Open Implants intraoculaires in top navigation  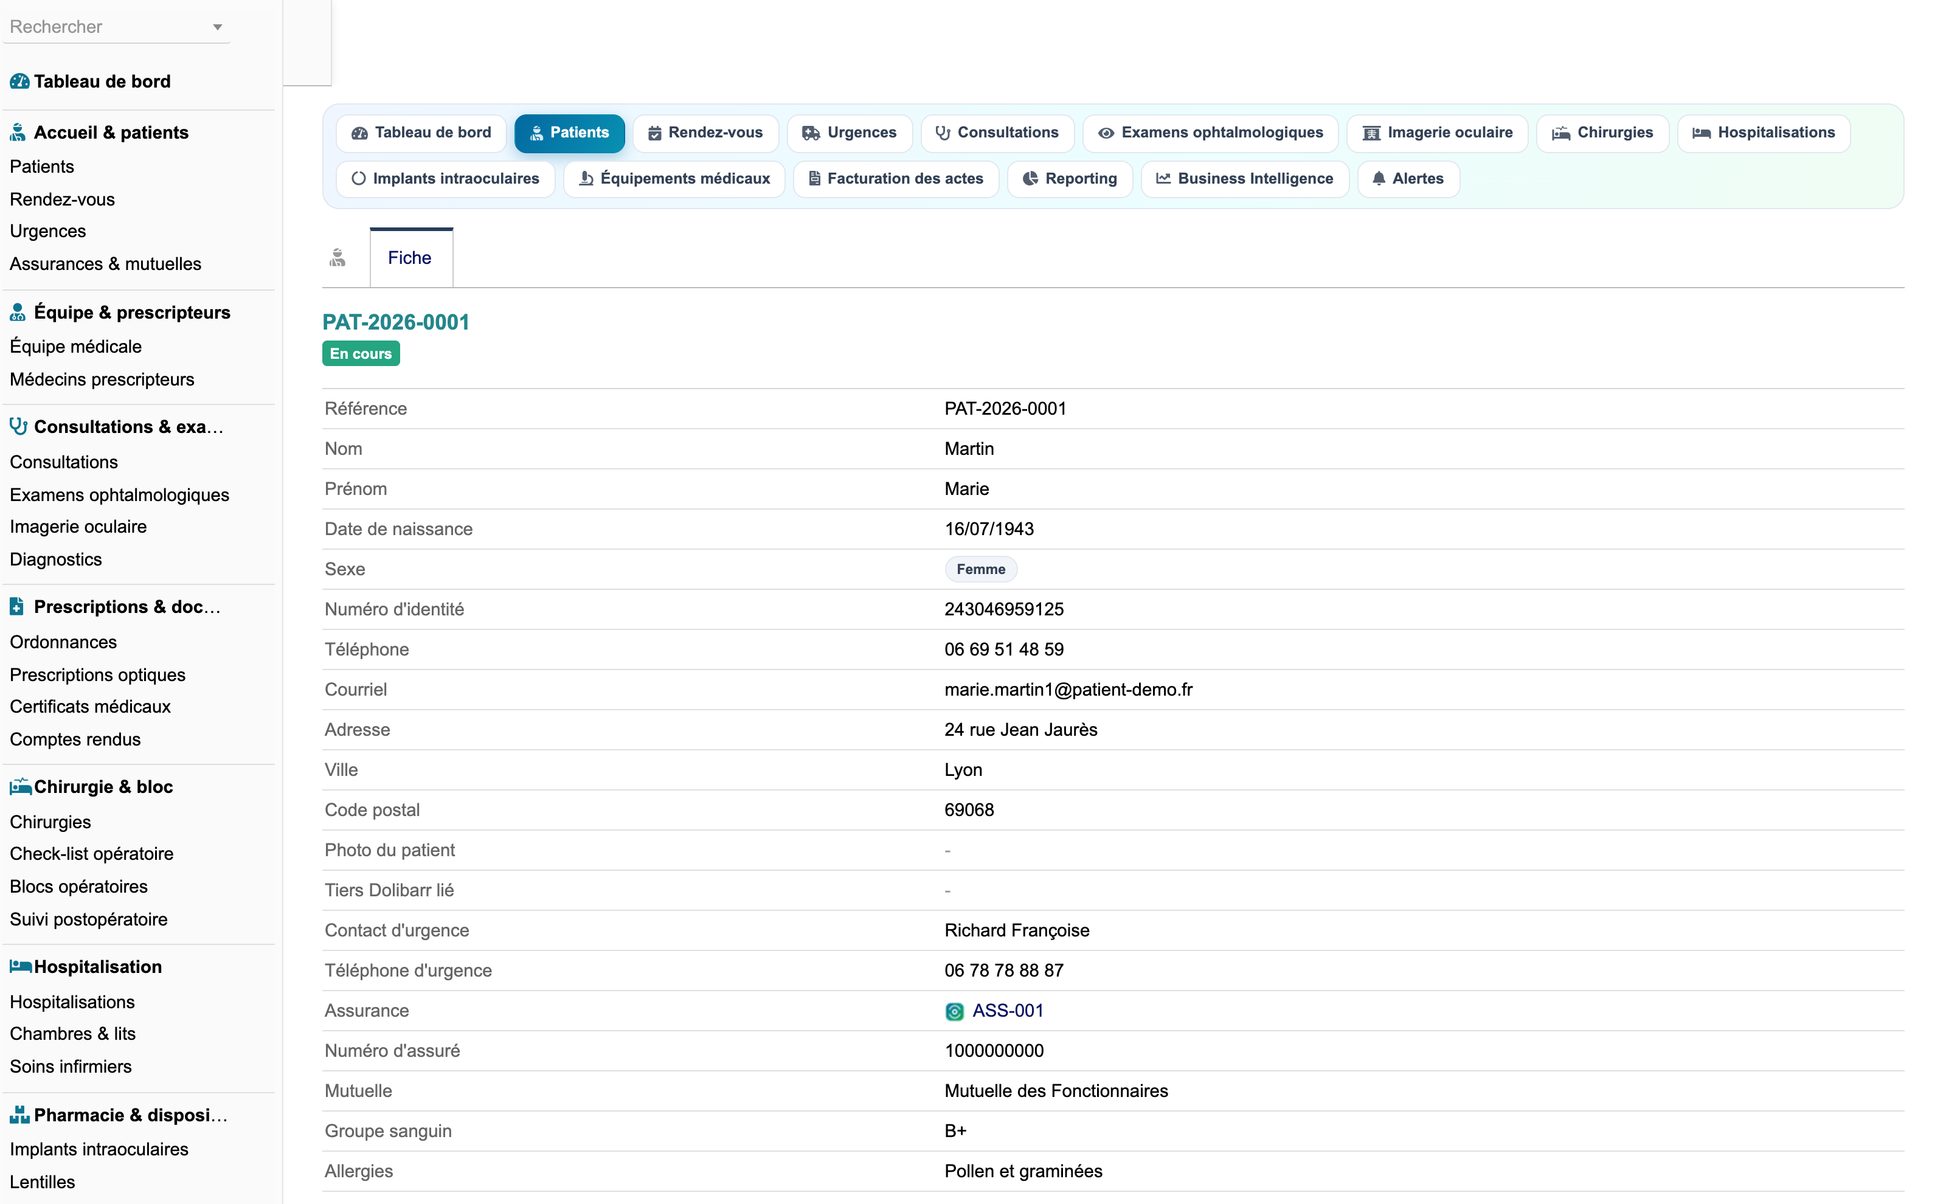(446, 179)
